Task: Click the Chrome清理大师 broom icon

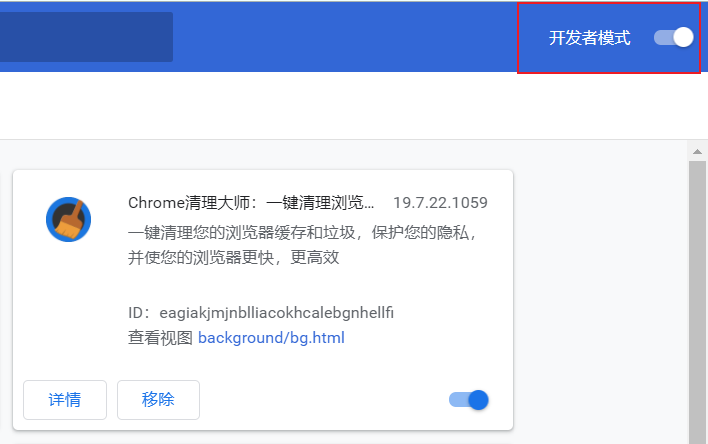Action: pyautogui.click(x=69, y=219)
